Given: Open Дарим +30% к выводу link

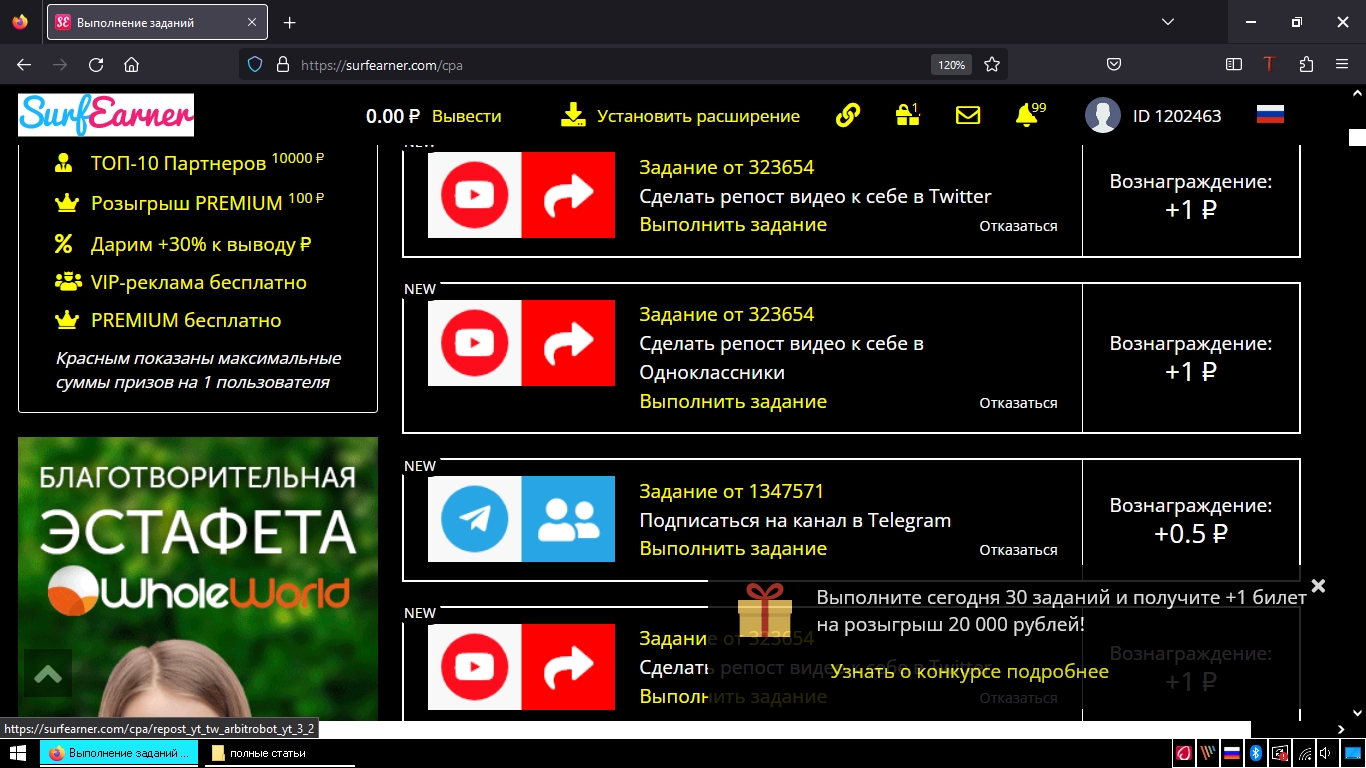Looking at the screenshot, I should 201,244.
